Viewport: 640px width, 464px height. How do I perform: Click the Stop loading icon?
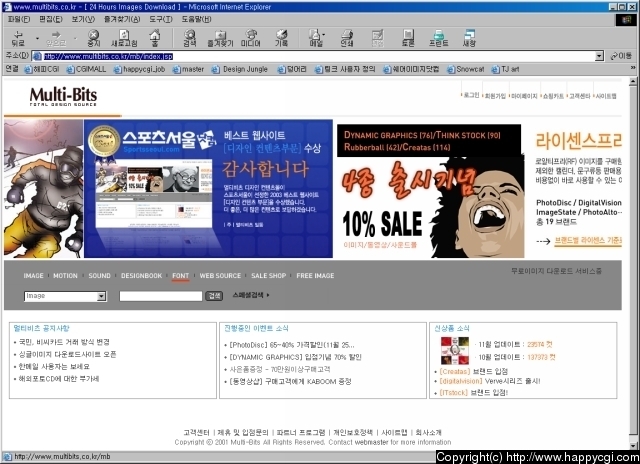94,38
